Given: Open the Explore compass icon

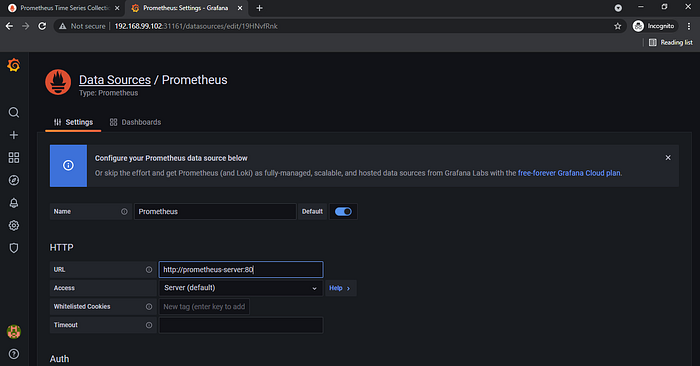Looking at the screenshot, I should pos(14,180).
